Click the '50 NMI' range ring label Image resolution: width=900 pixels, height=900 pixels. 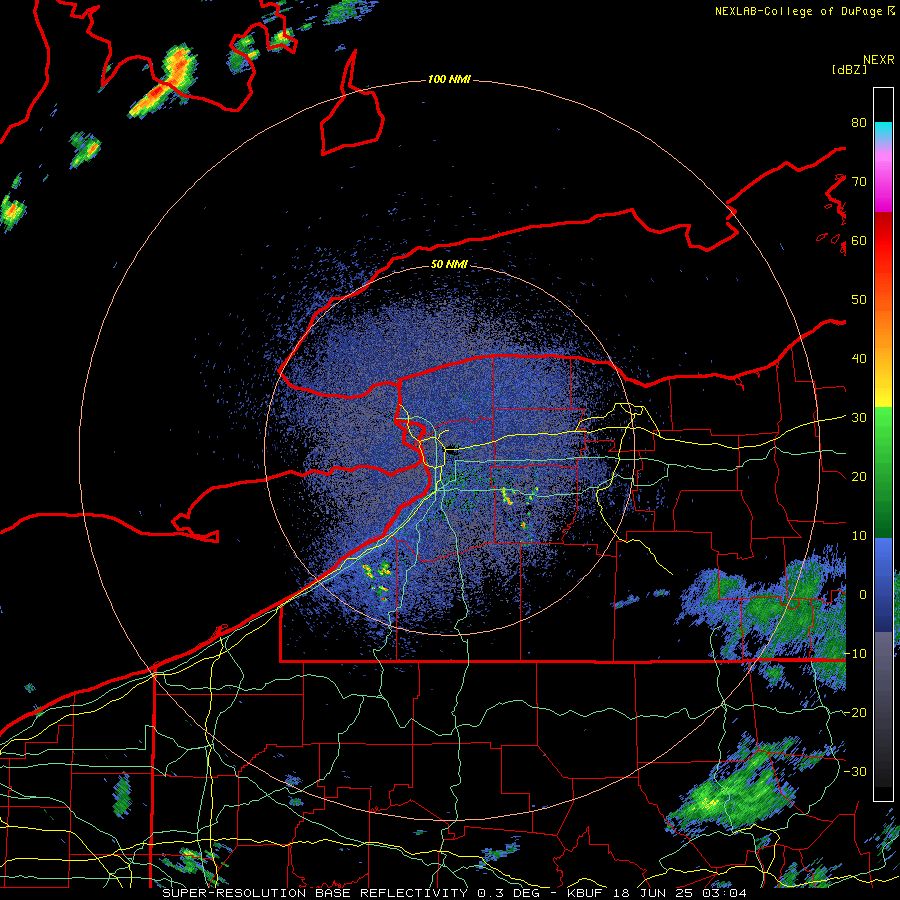[449, 265]
